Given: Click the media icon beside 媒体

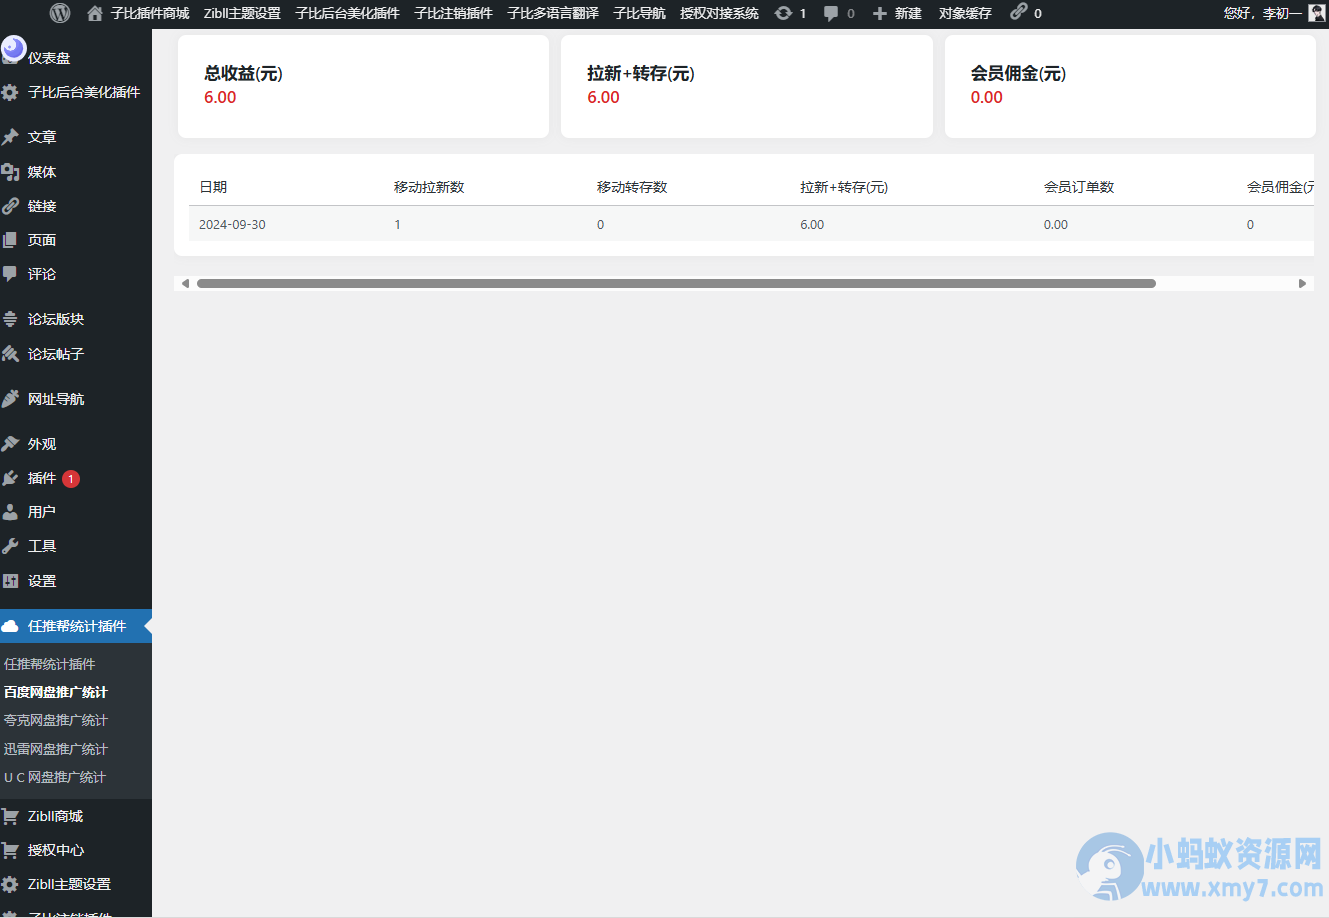Looking at the screenshot, I should (10, 172).
